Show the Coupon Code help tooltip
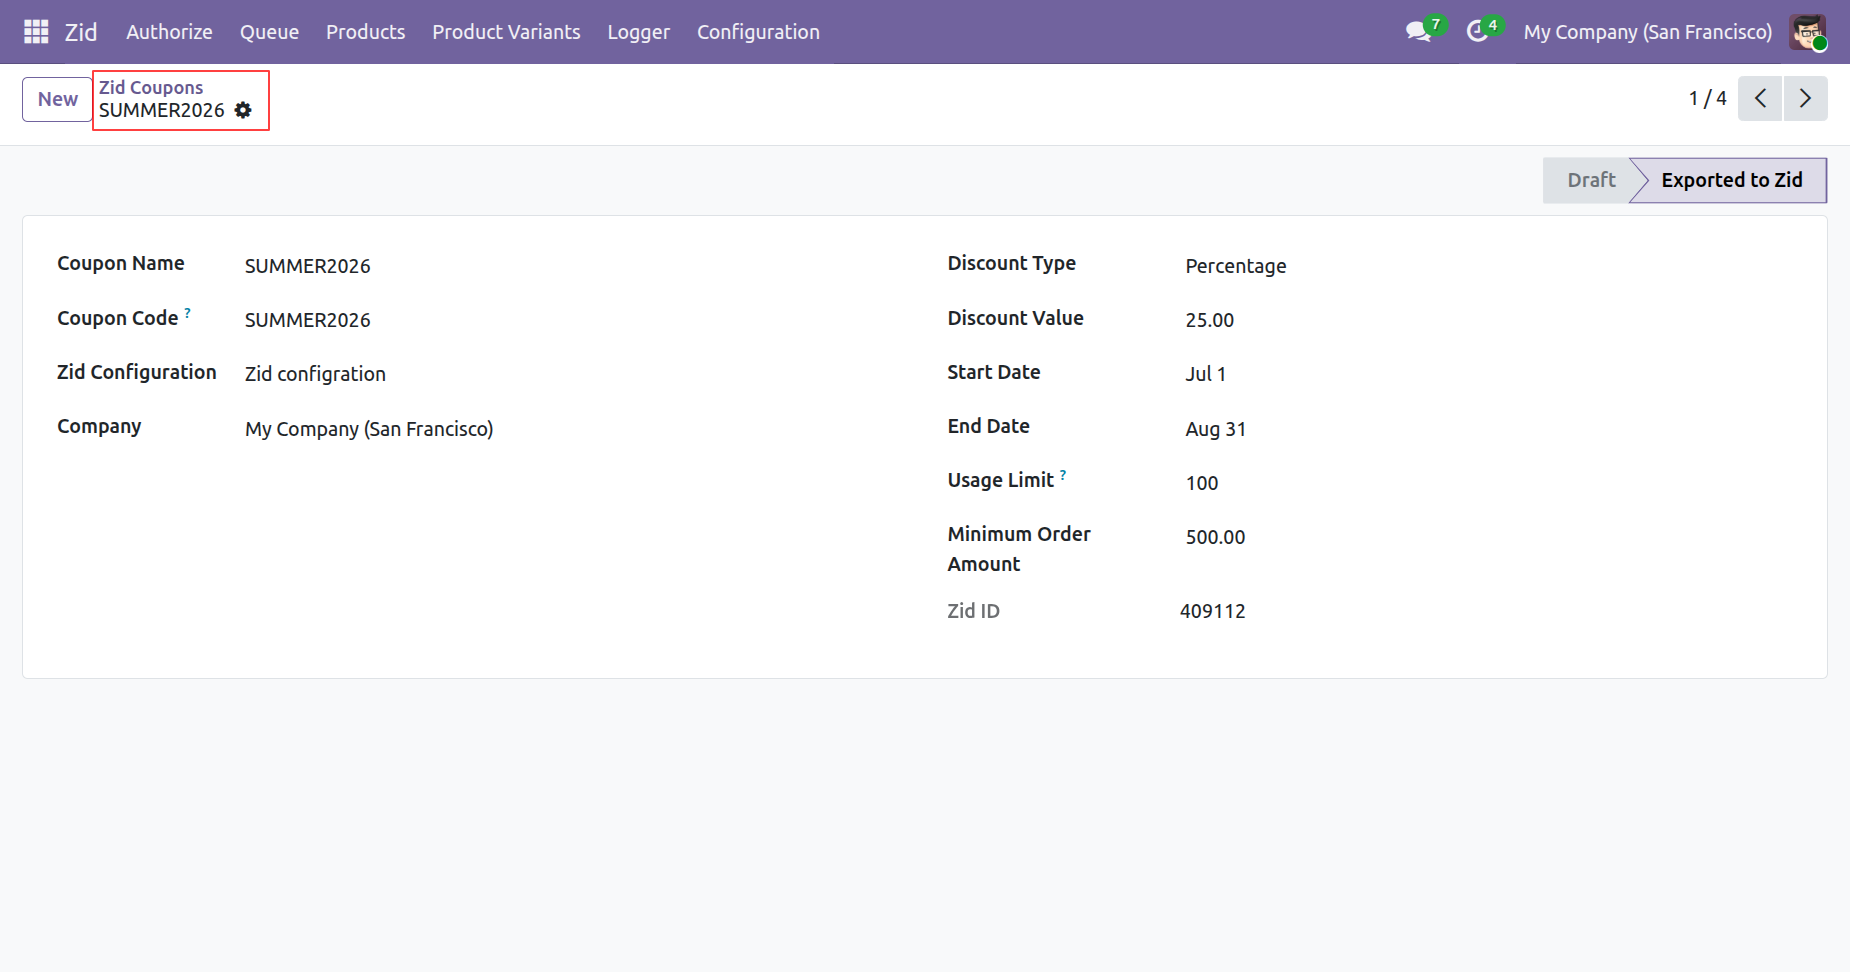The image size is (1850, 972). coord(187,313)
